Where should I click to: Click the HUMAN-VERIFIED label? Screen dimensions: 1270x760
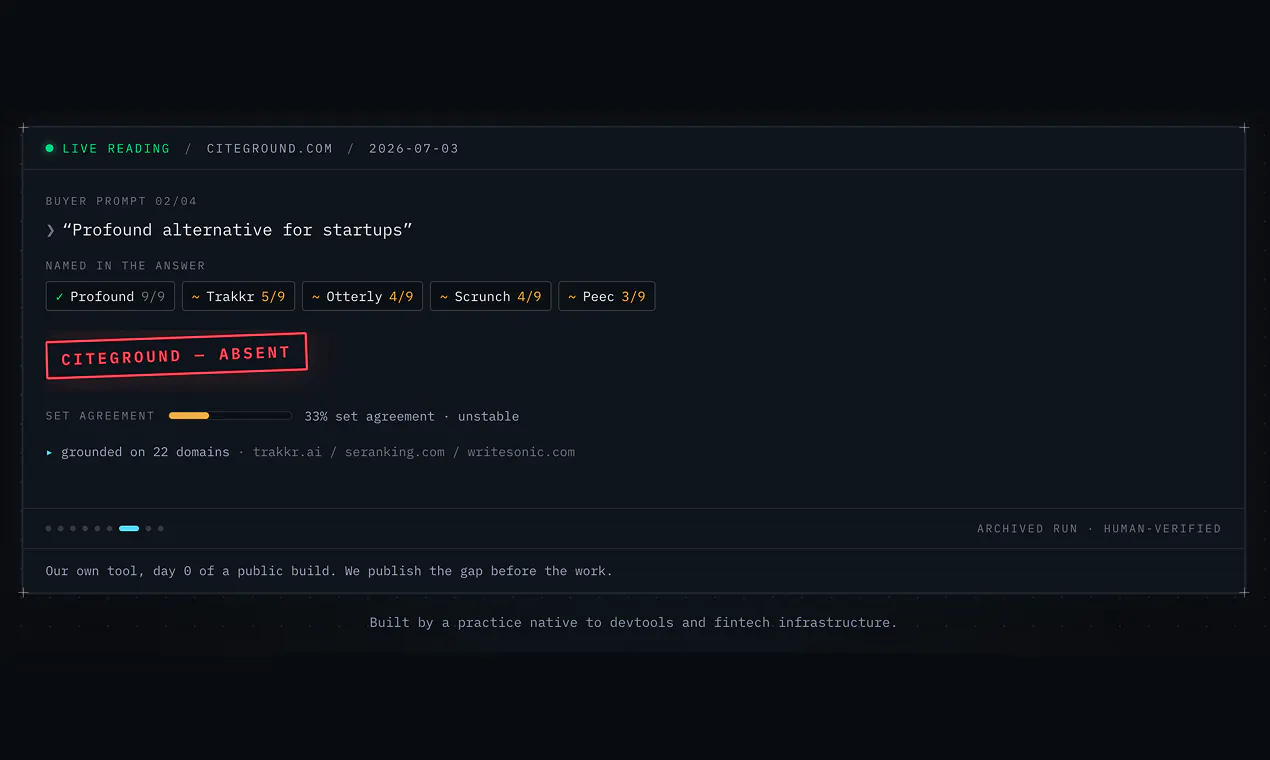(x=1162, y=528)
